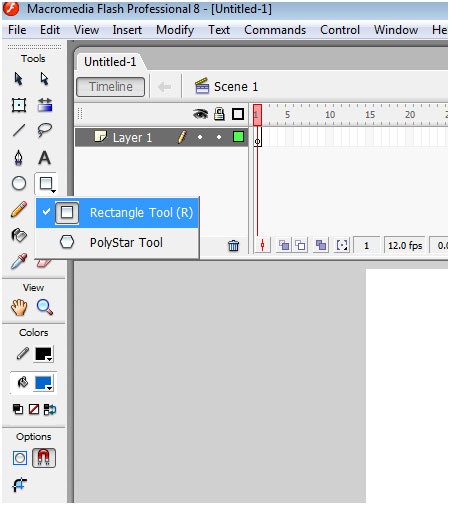Click frame 10 on the timeline ruler

coord(330,115)
